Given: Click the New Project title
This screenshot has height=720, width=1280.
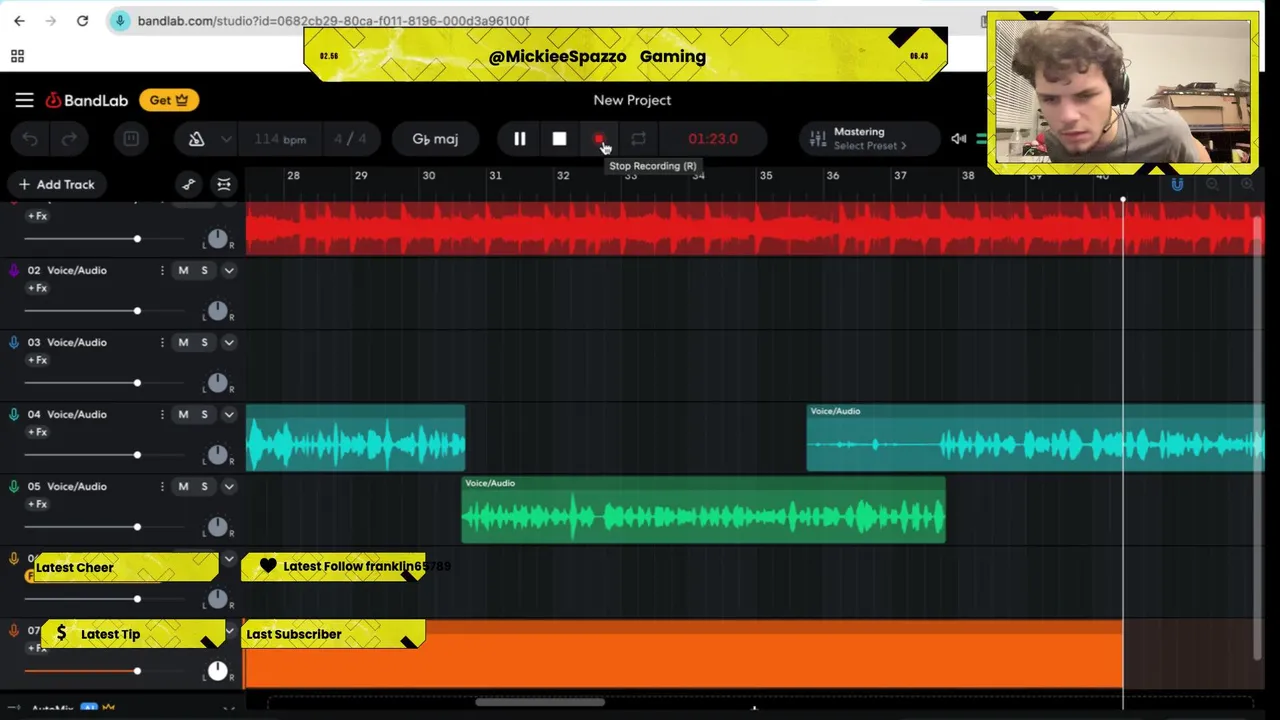Looking at the screenshot, I should 632,100.
